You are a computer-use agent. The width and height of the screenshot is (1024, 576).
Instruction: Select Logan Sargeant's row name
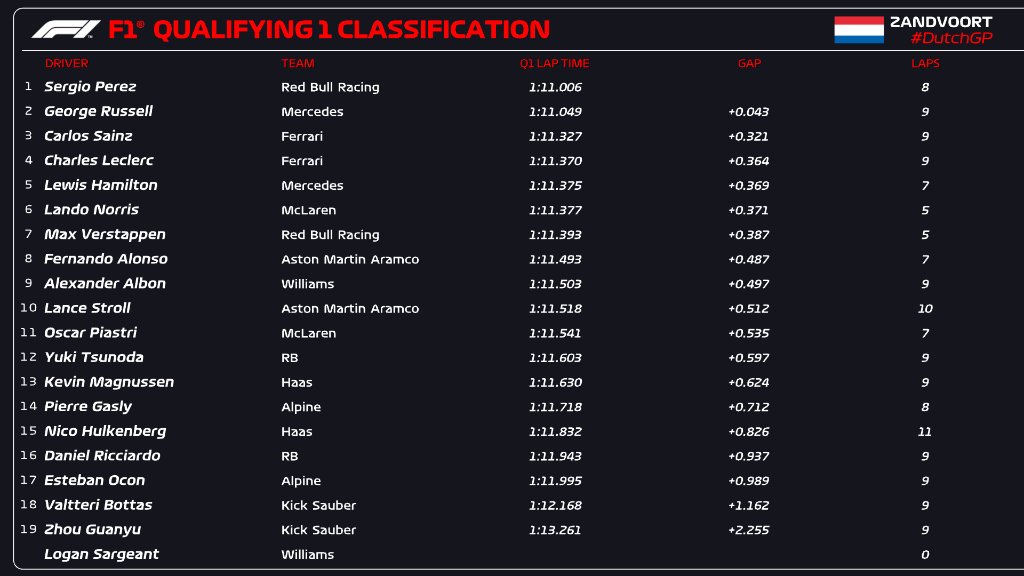coord(101,554)
